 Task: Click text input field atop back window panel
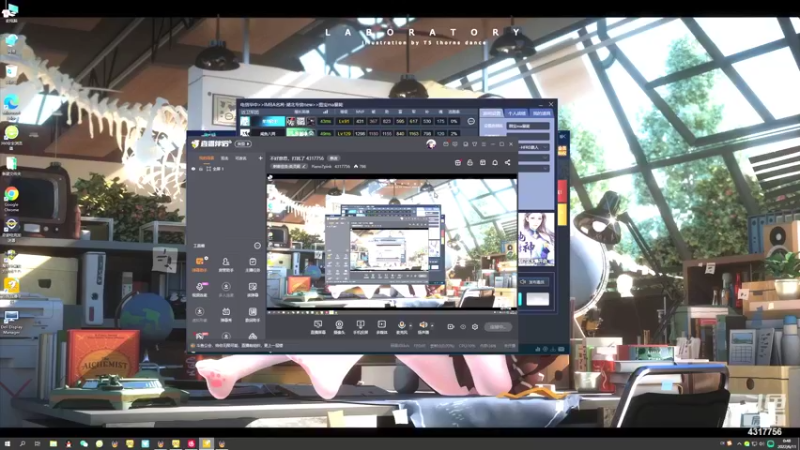[x=528, y=126]
